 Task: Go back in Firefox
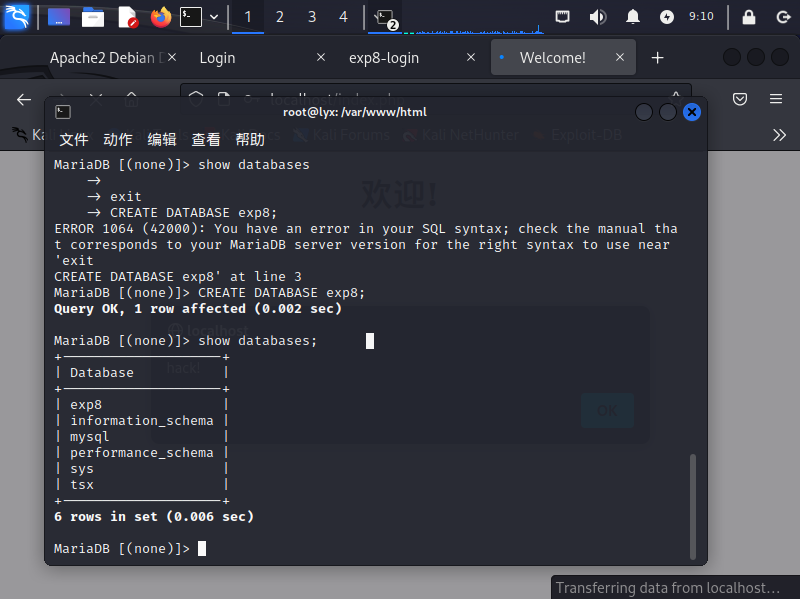(24, 99)
